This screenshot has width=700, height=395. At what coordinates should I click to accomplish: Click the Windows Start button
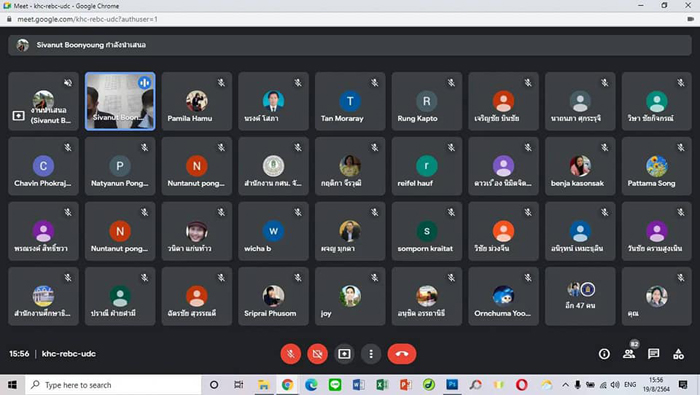(12, 385)
